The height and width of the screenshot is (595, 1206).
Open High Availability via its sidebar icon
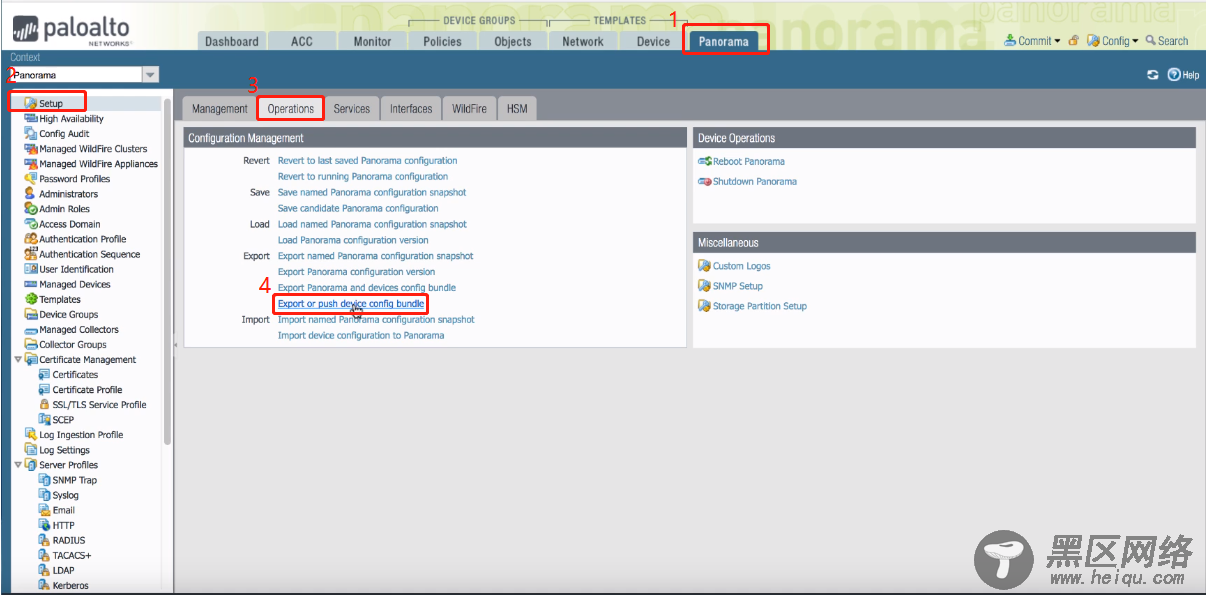(31, 119)
